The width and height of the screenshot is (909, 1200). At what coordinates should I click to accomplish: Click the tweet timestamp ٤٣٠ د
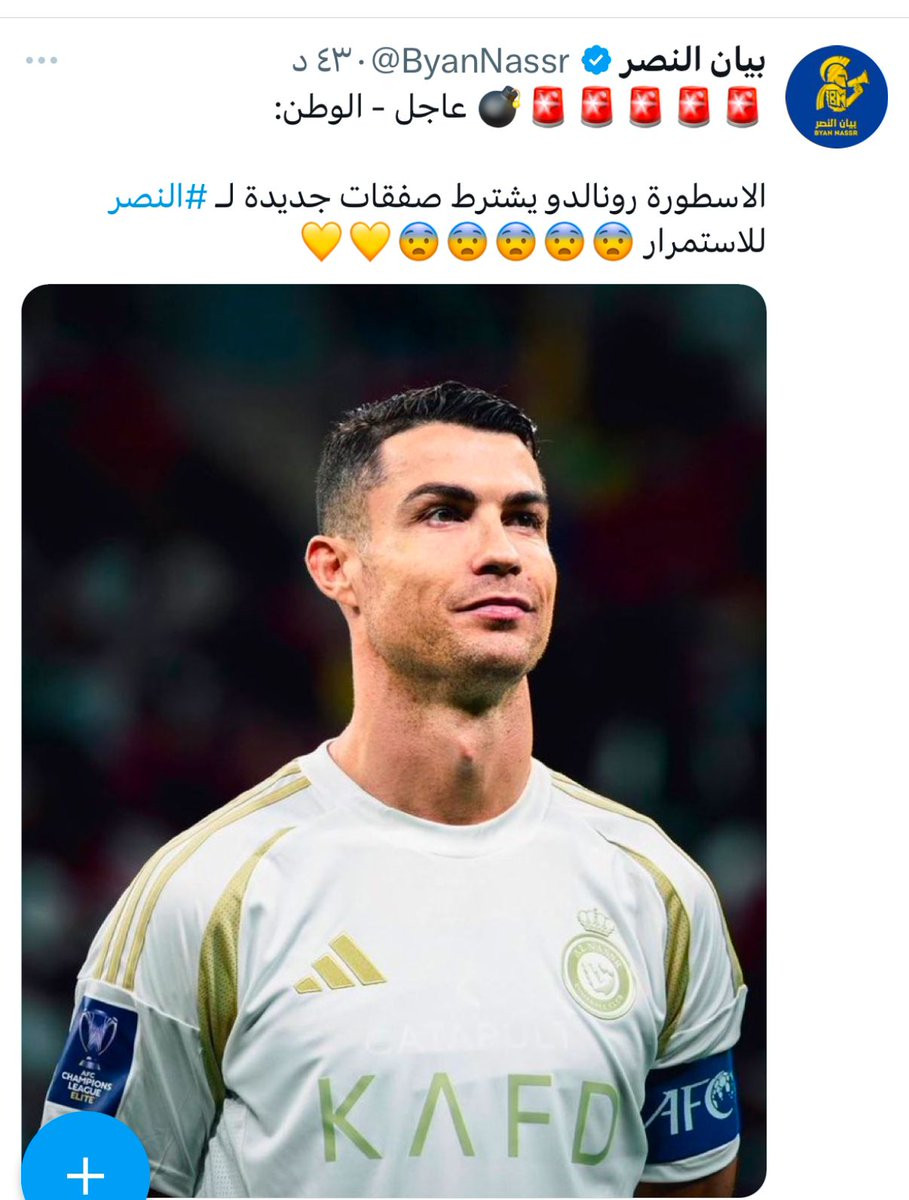coord(326,62)
